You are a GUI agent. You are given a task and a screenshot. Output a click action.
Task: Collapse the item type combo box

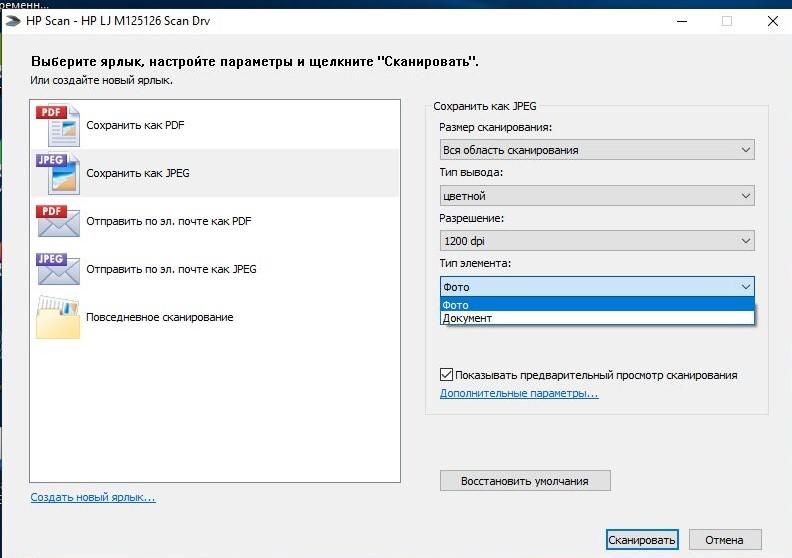click(597, 287)
